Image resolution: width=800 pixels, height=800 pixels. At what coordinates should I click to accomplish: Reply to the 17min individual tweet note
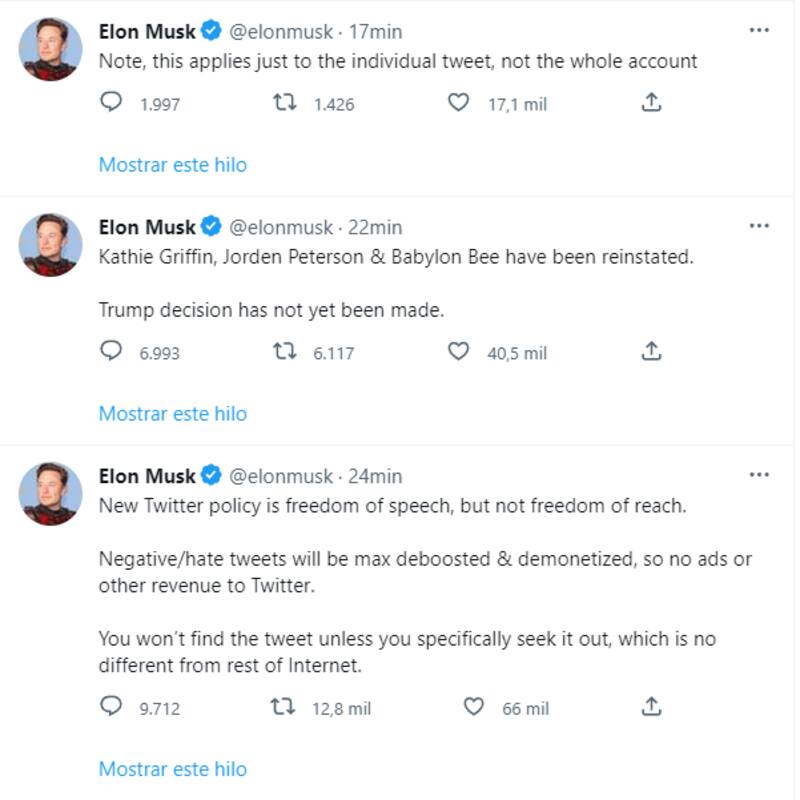(112, 103)
